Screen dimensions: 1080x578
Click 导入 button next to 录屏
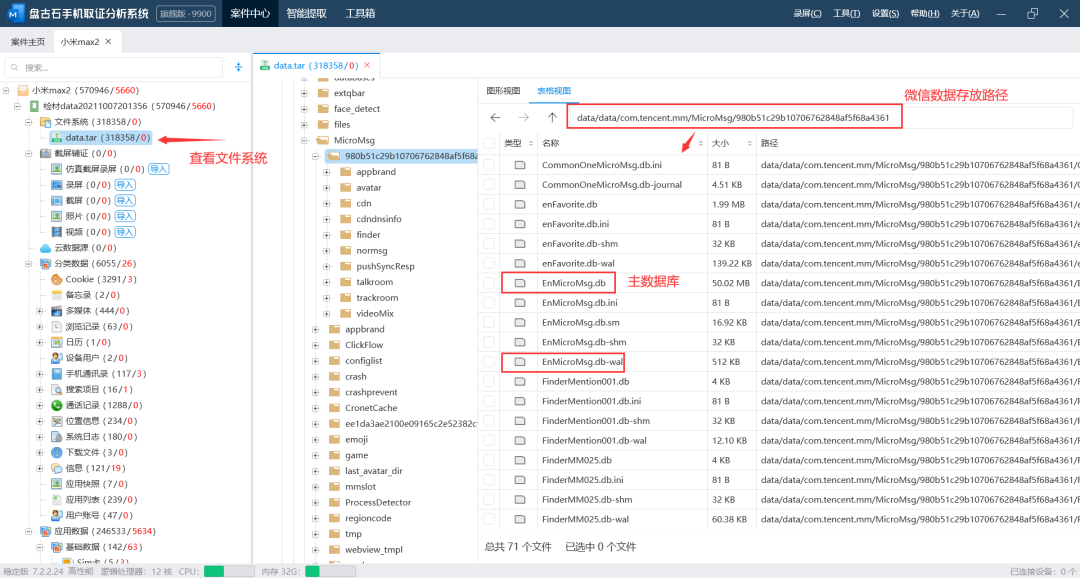[125, 185]
